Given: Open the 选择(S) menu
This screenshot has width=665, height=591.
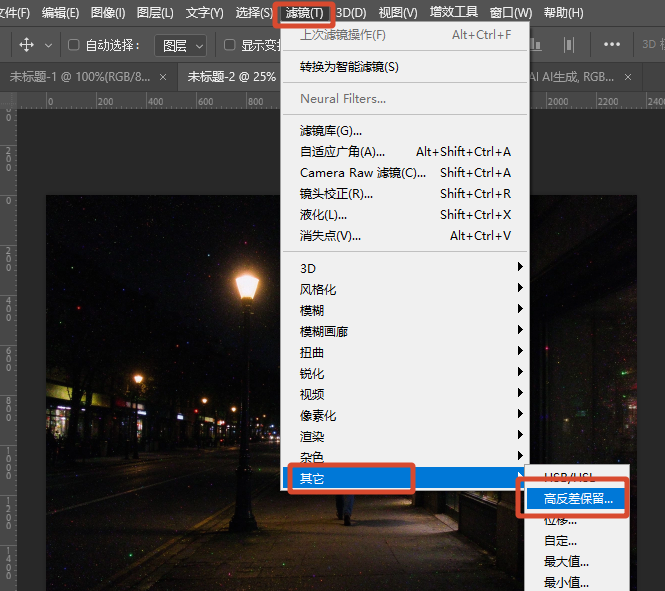Looking at the screenshot, I should 254,13.
